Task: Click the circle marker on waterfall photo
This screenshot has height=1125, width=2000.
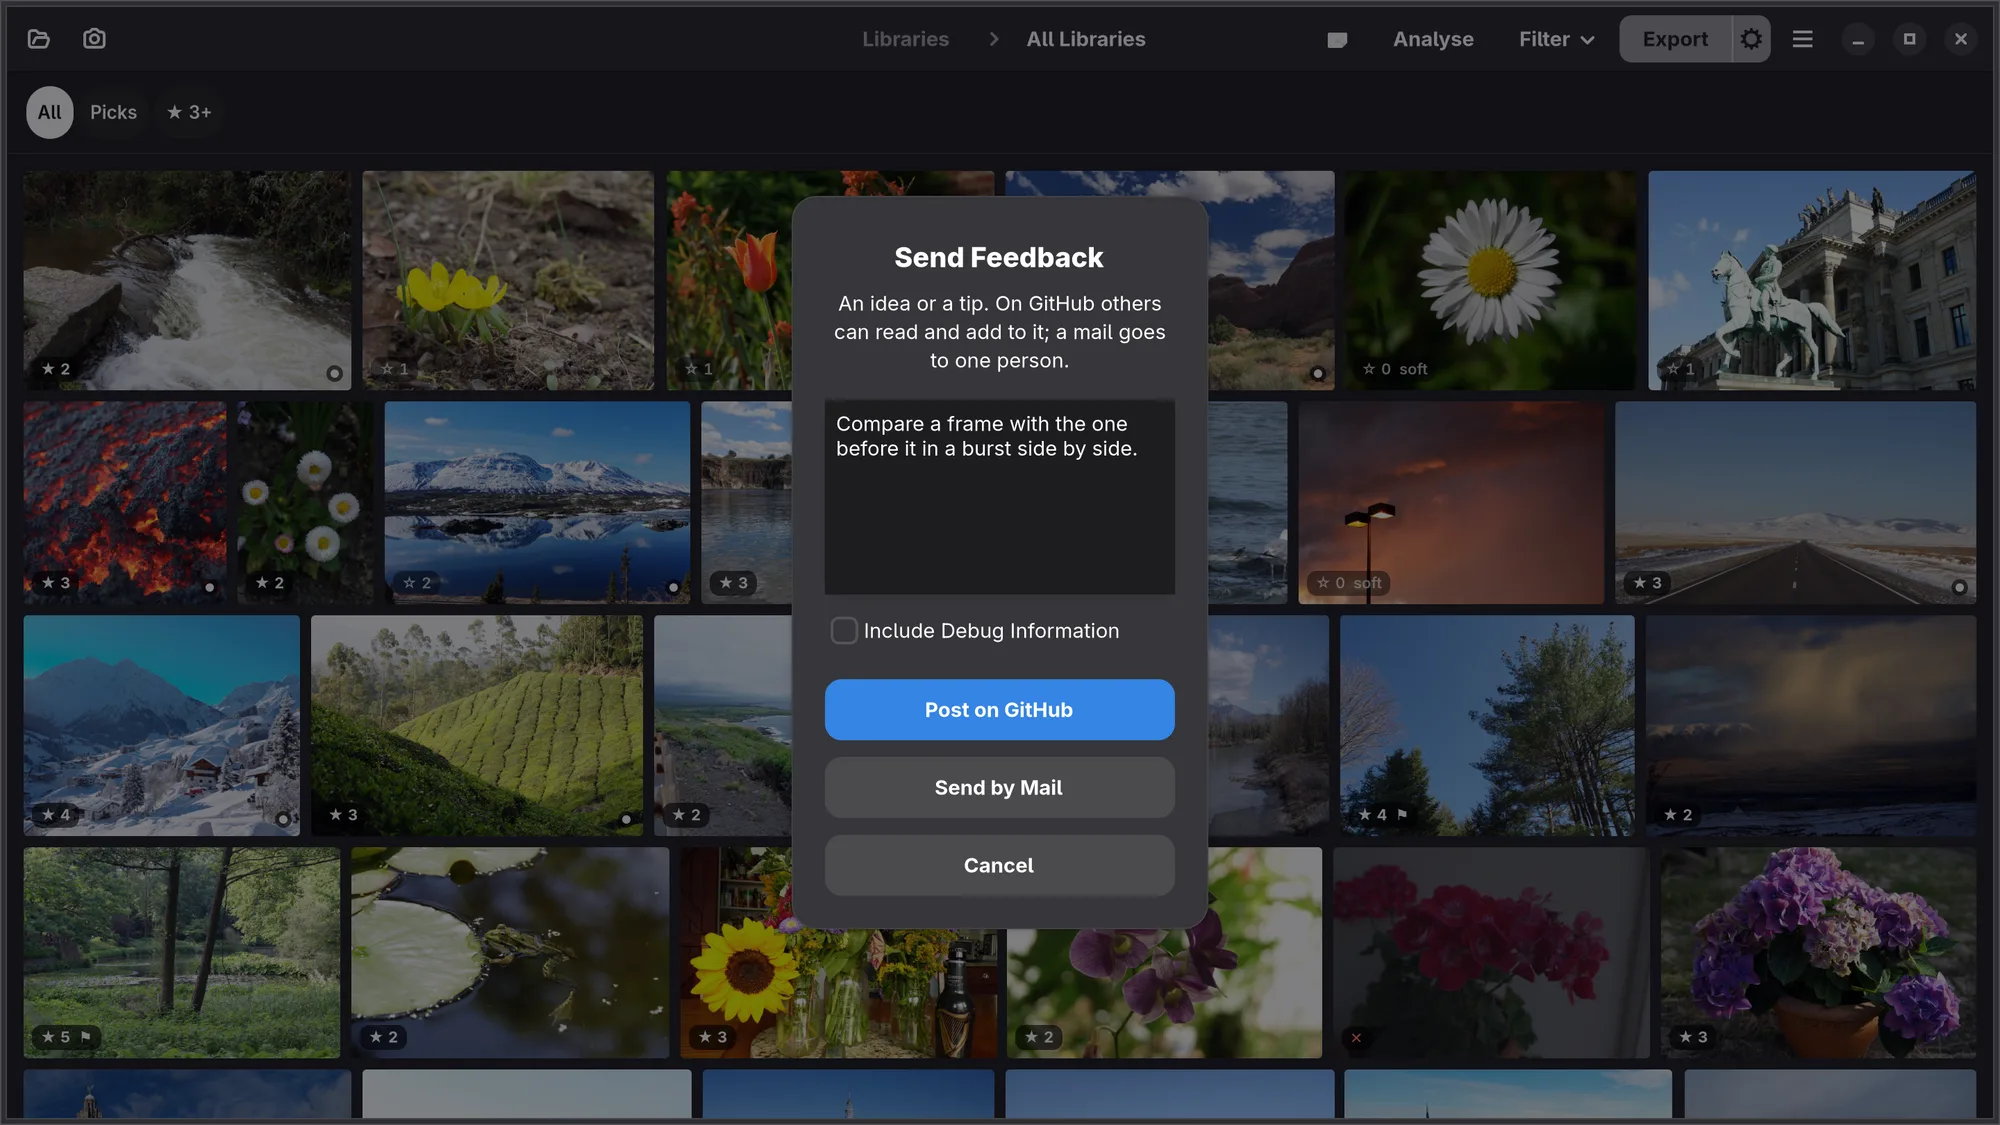Action: click(x=334, y=374)
